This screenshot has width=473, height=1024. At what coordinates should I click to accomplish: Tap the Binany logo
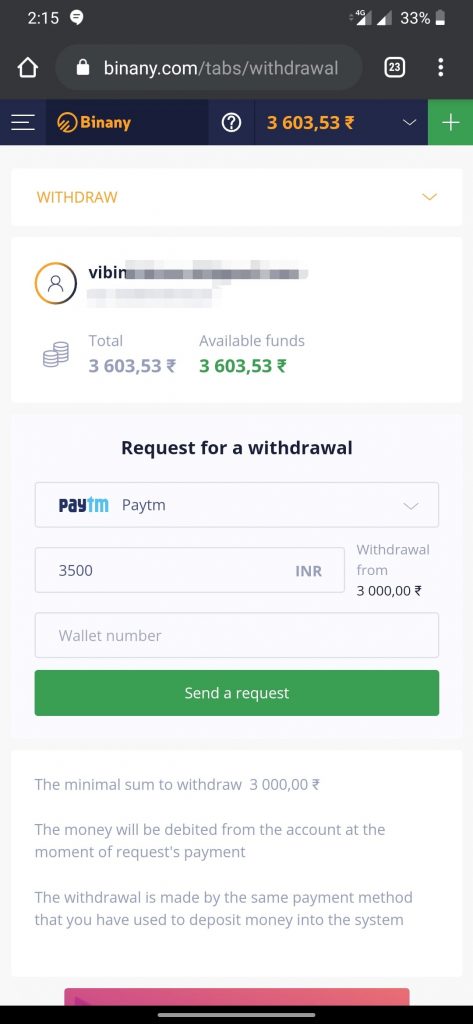click(x=95, y=123)
